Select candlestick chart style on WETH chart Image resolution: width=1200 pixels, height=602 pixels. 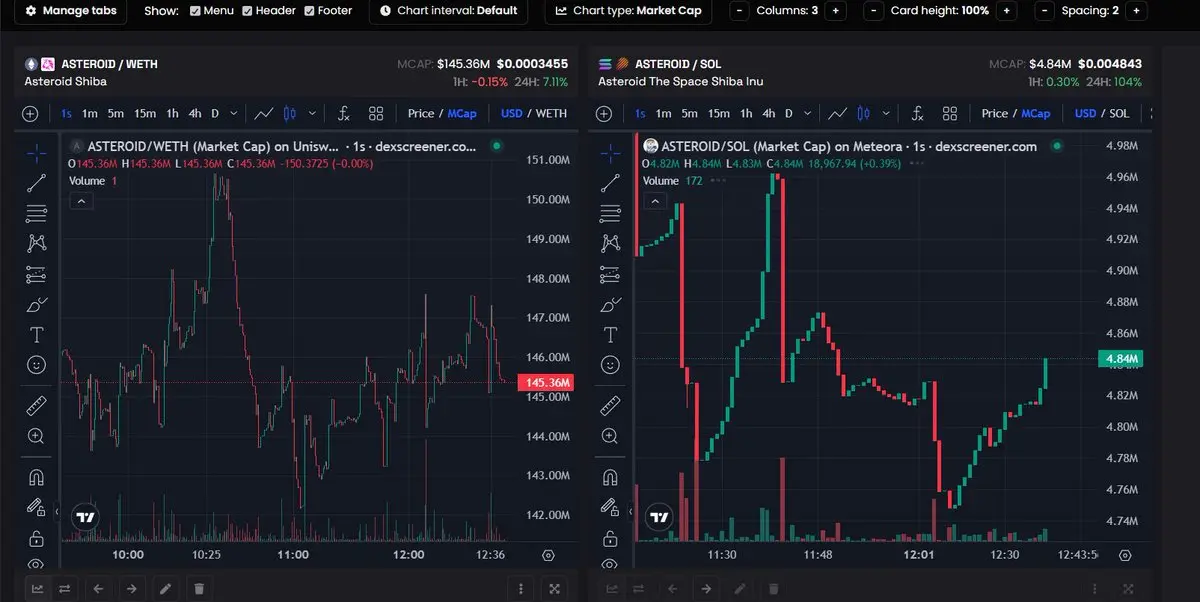(291, 114)
